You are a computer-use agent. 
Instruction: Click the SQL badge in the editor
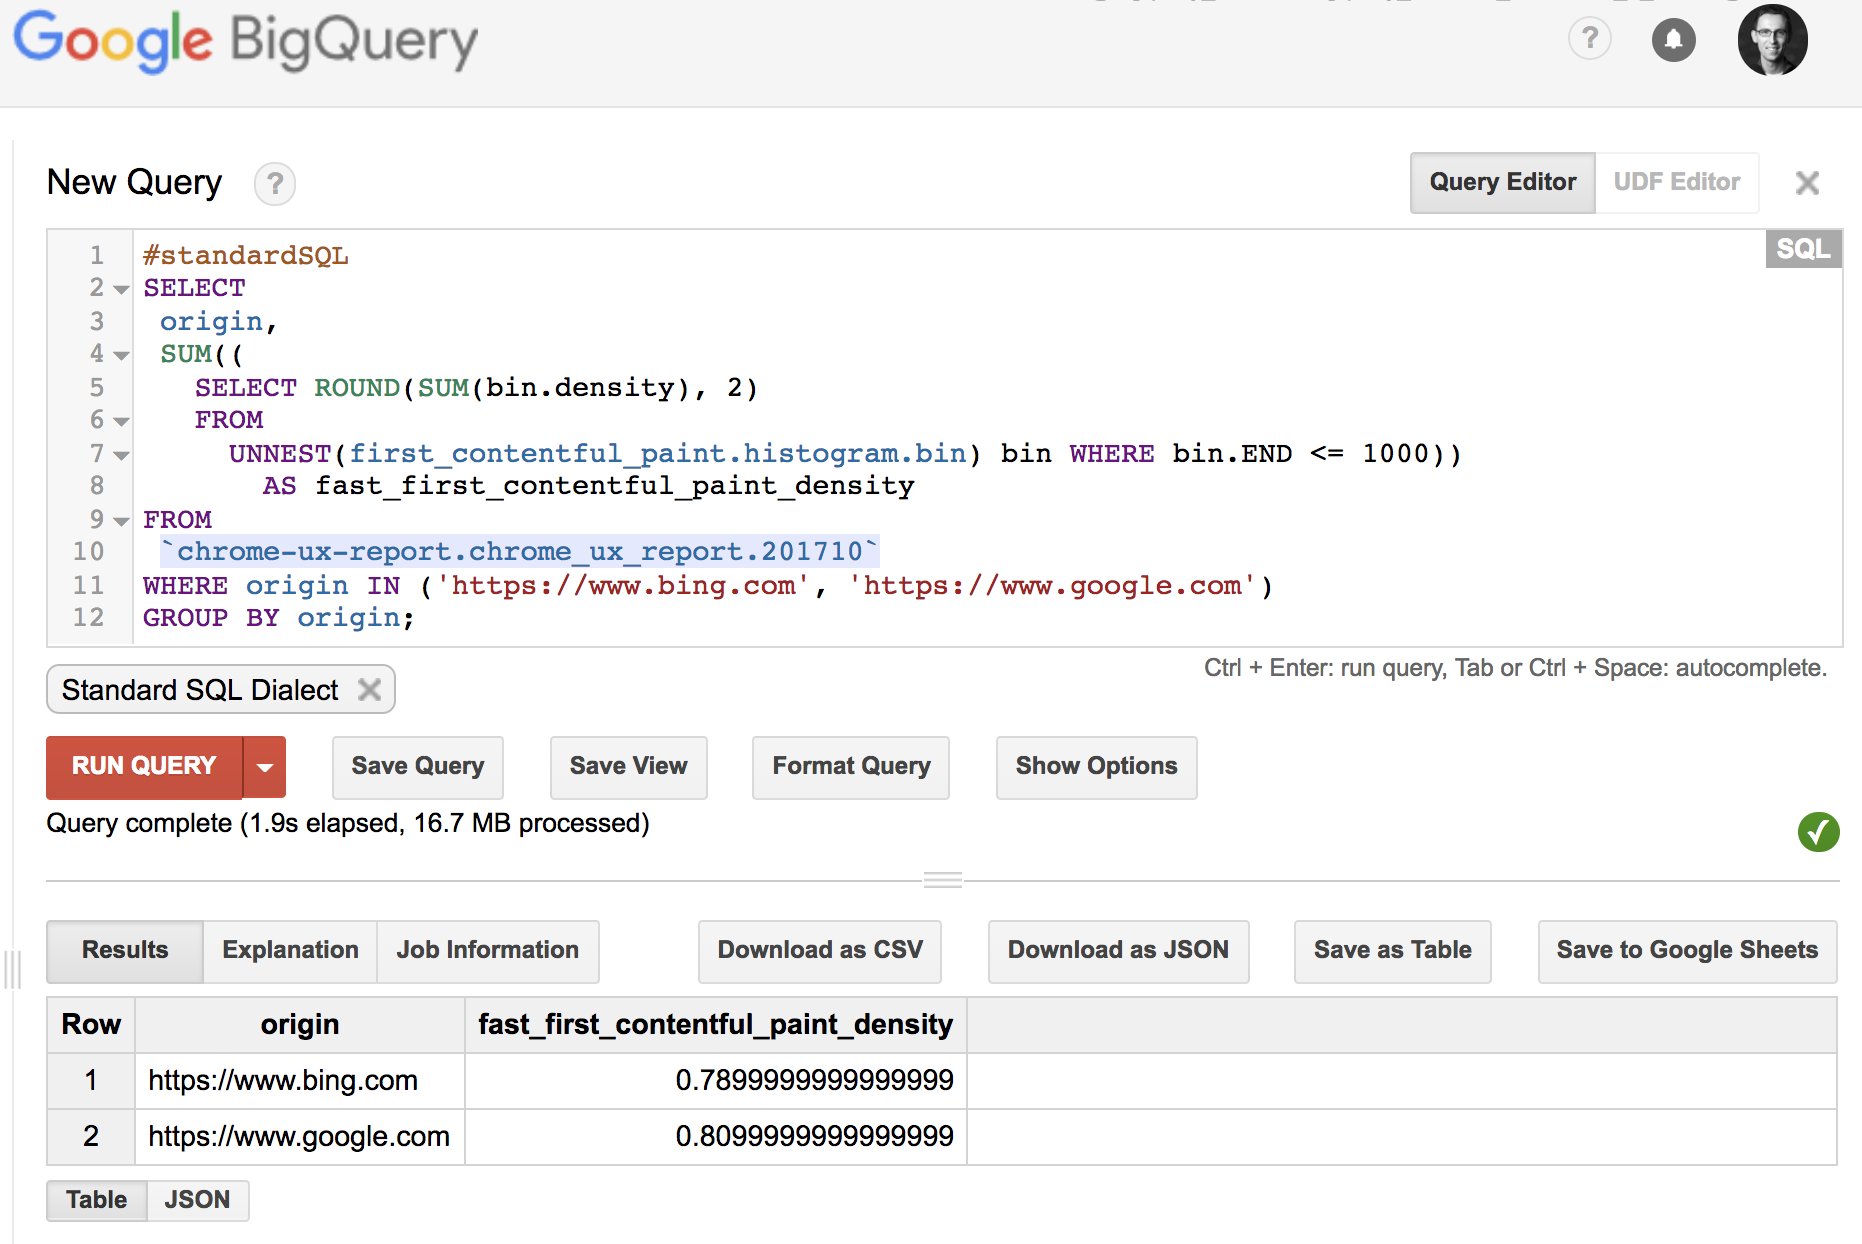click(x=1803, y=249)
